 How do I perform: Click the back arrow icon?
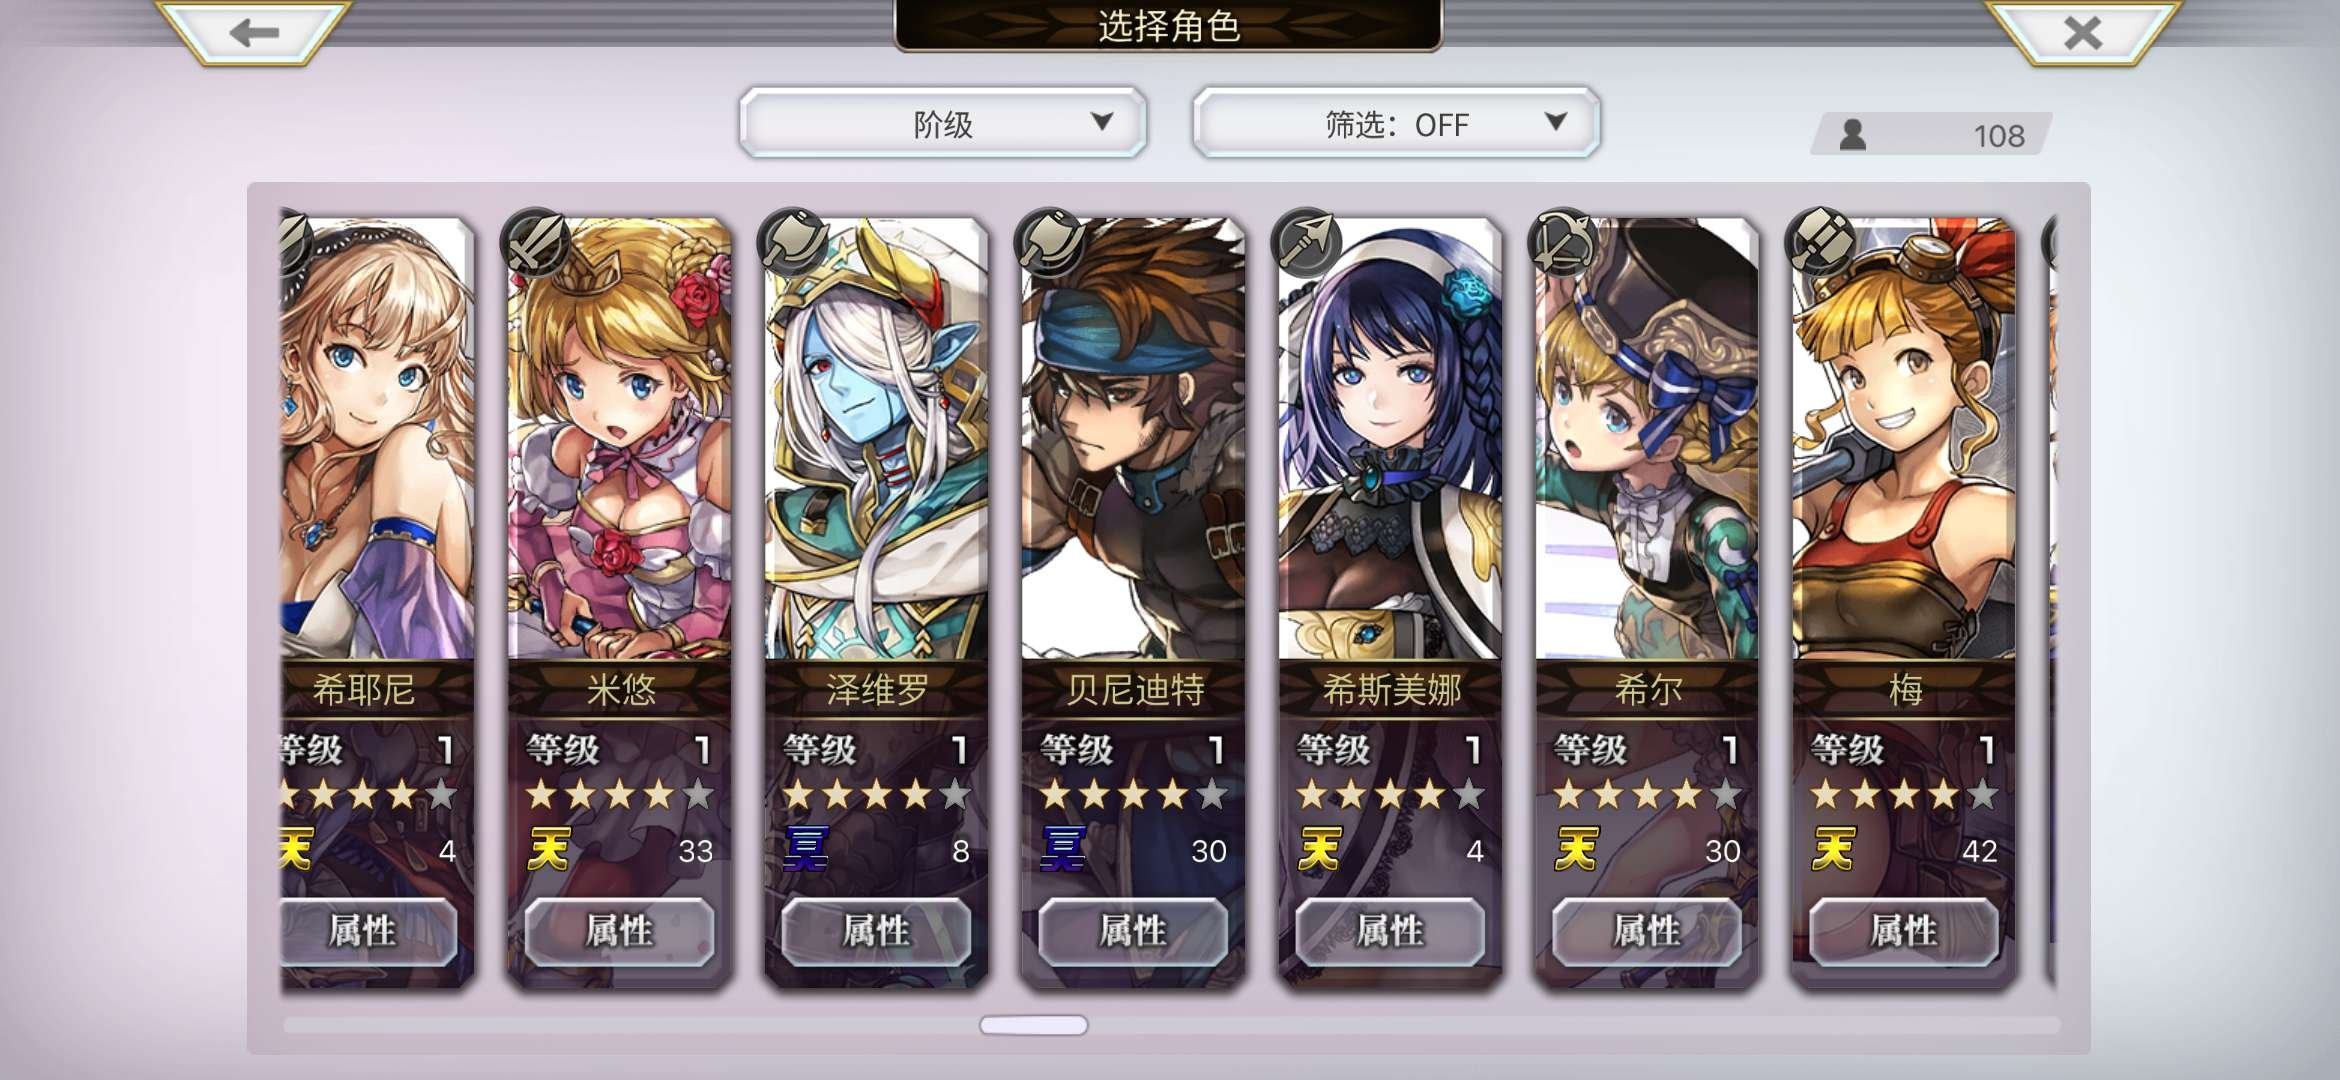(x=254, y=32)
